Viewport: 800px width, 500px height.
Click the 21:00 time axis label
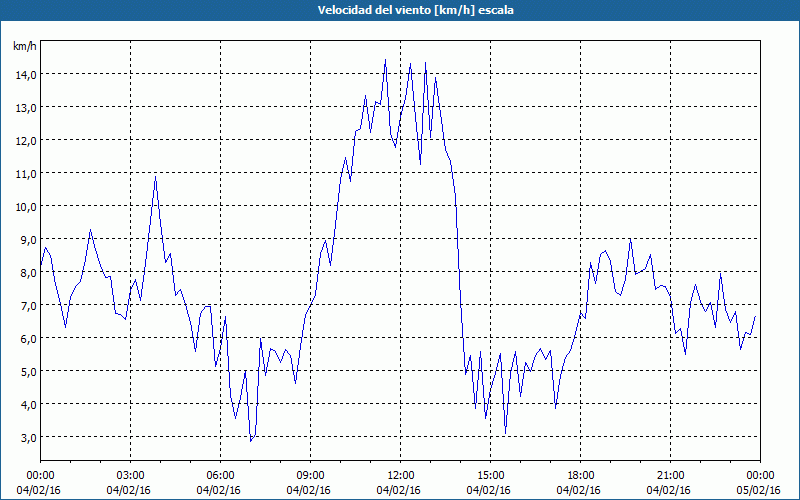[x=670, y=476]
